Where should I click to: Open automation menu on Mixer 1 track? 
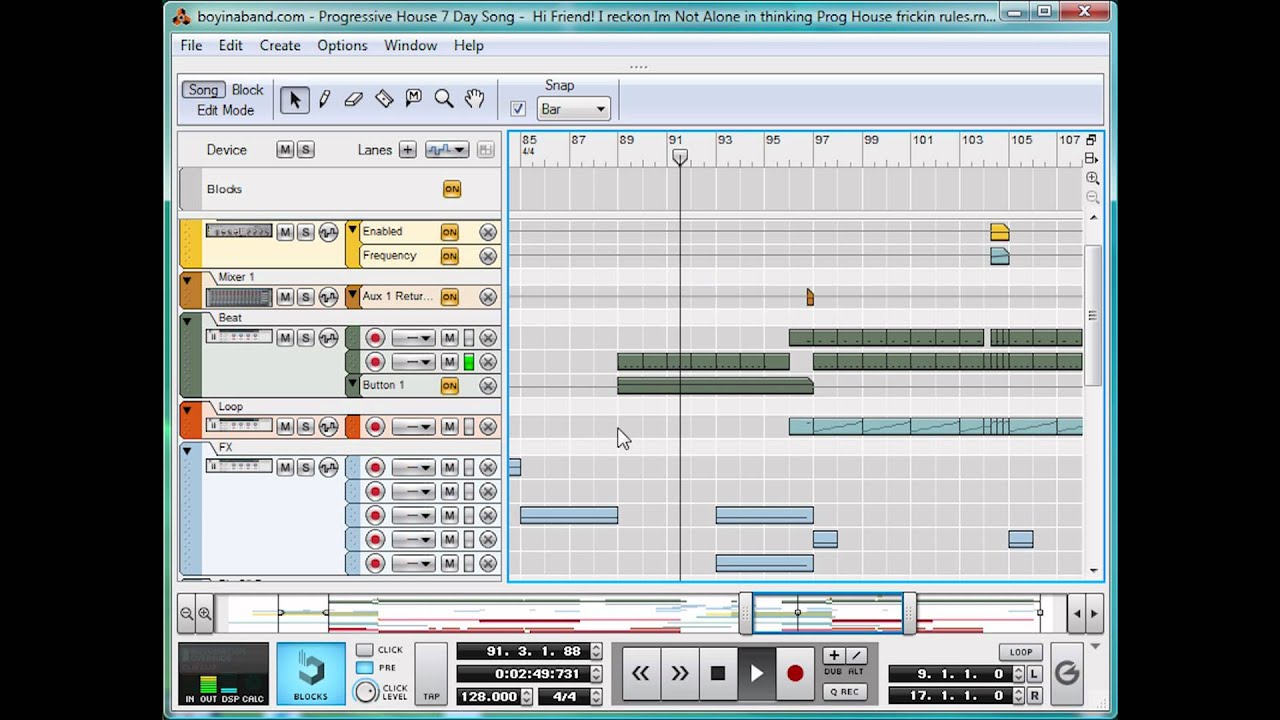(x=329, y=297)
